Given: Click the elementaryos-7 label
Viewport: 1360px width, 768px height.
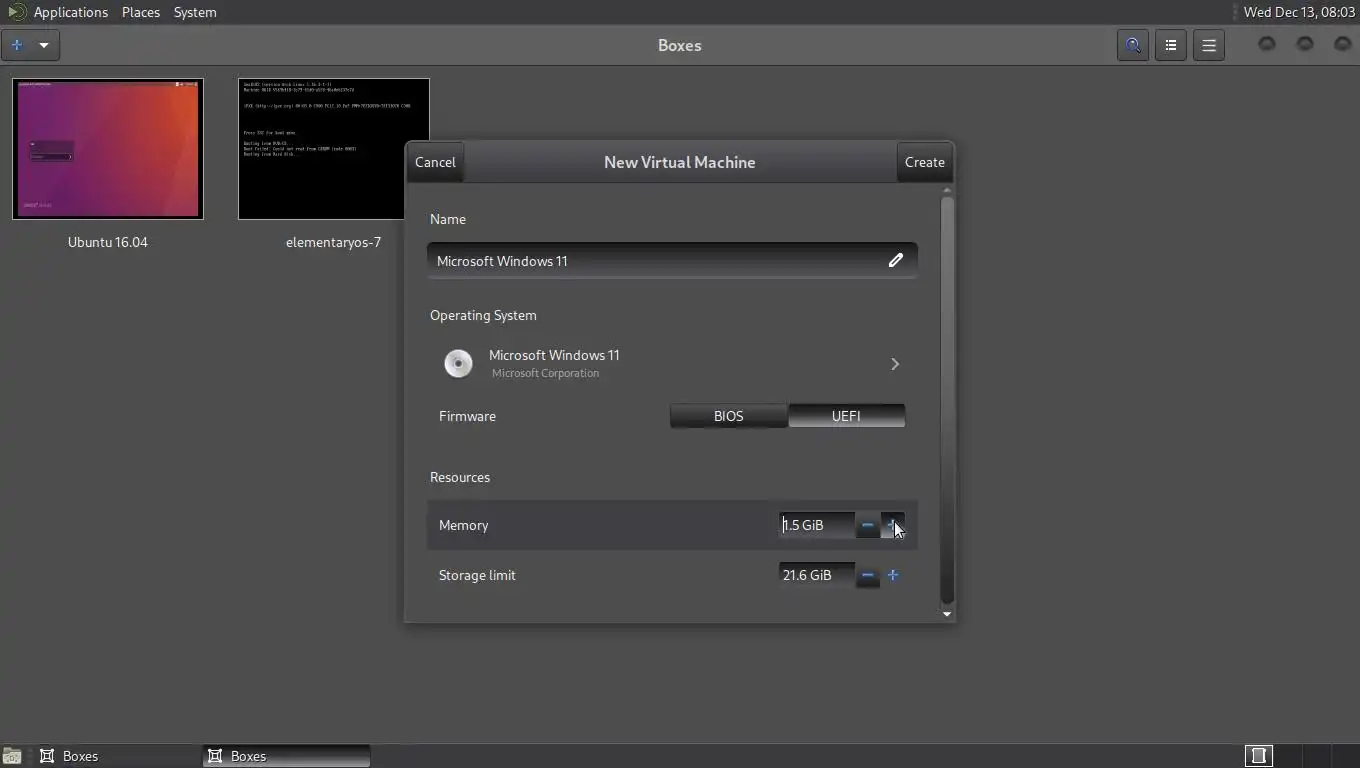Looking at the screenshot, I should pos(334,242).
